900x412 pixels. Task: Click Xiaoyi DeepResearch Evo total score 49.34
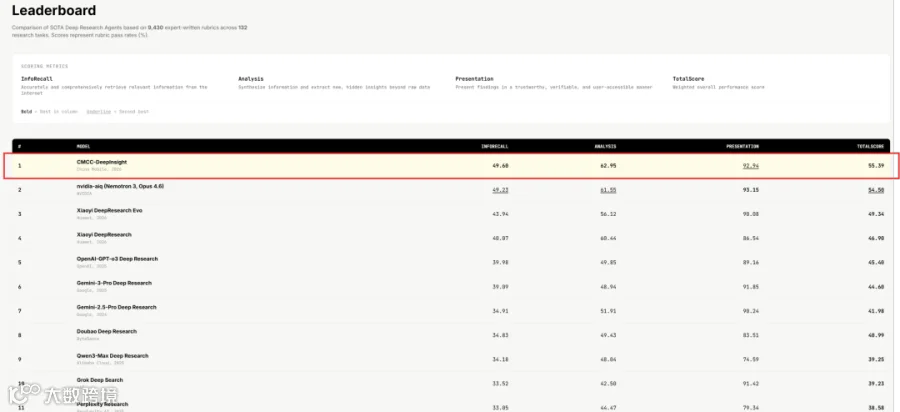(876, 214)
